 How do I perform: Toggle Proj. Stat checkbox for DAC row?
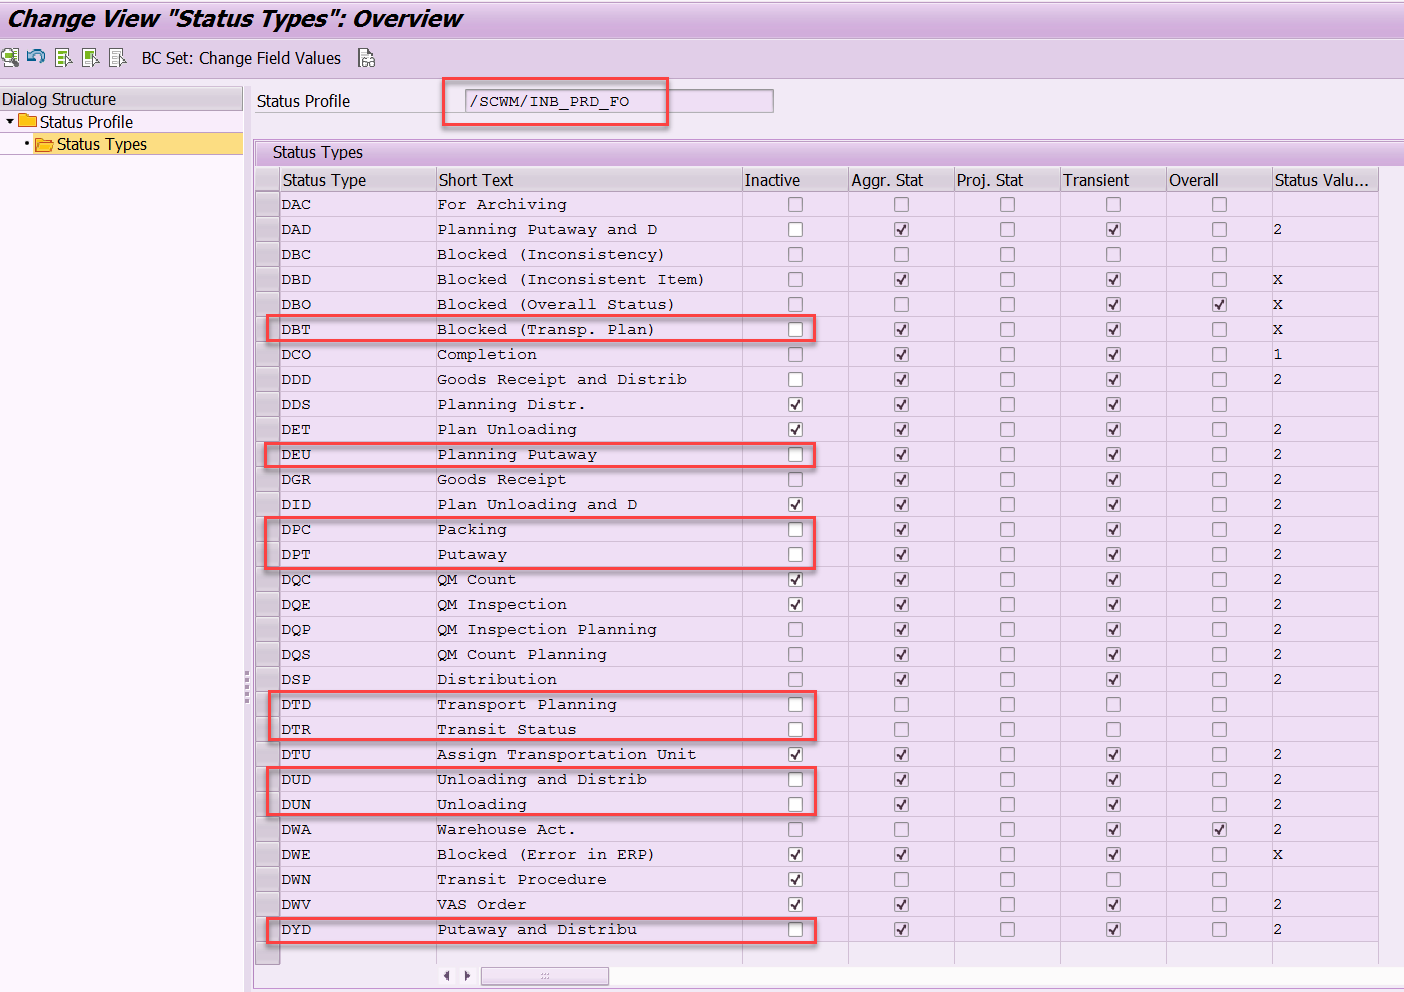pyautogui.click(x=1007, y=204)
